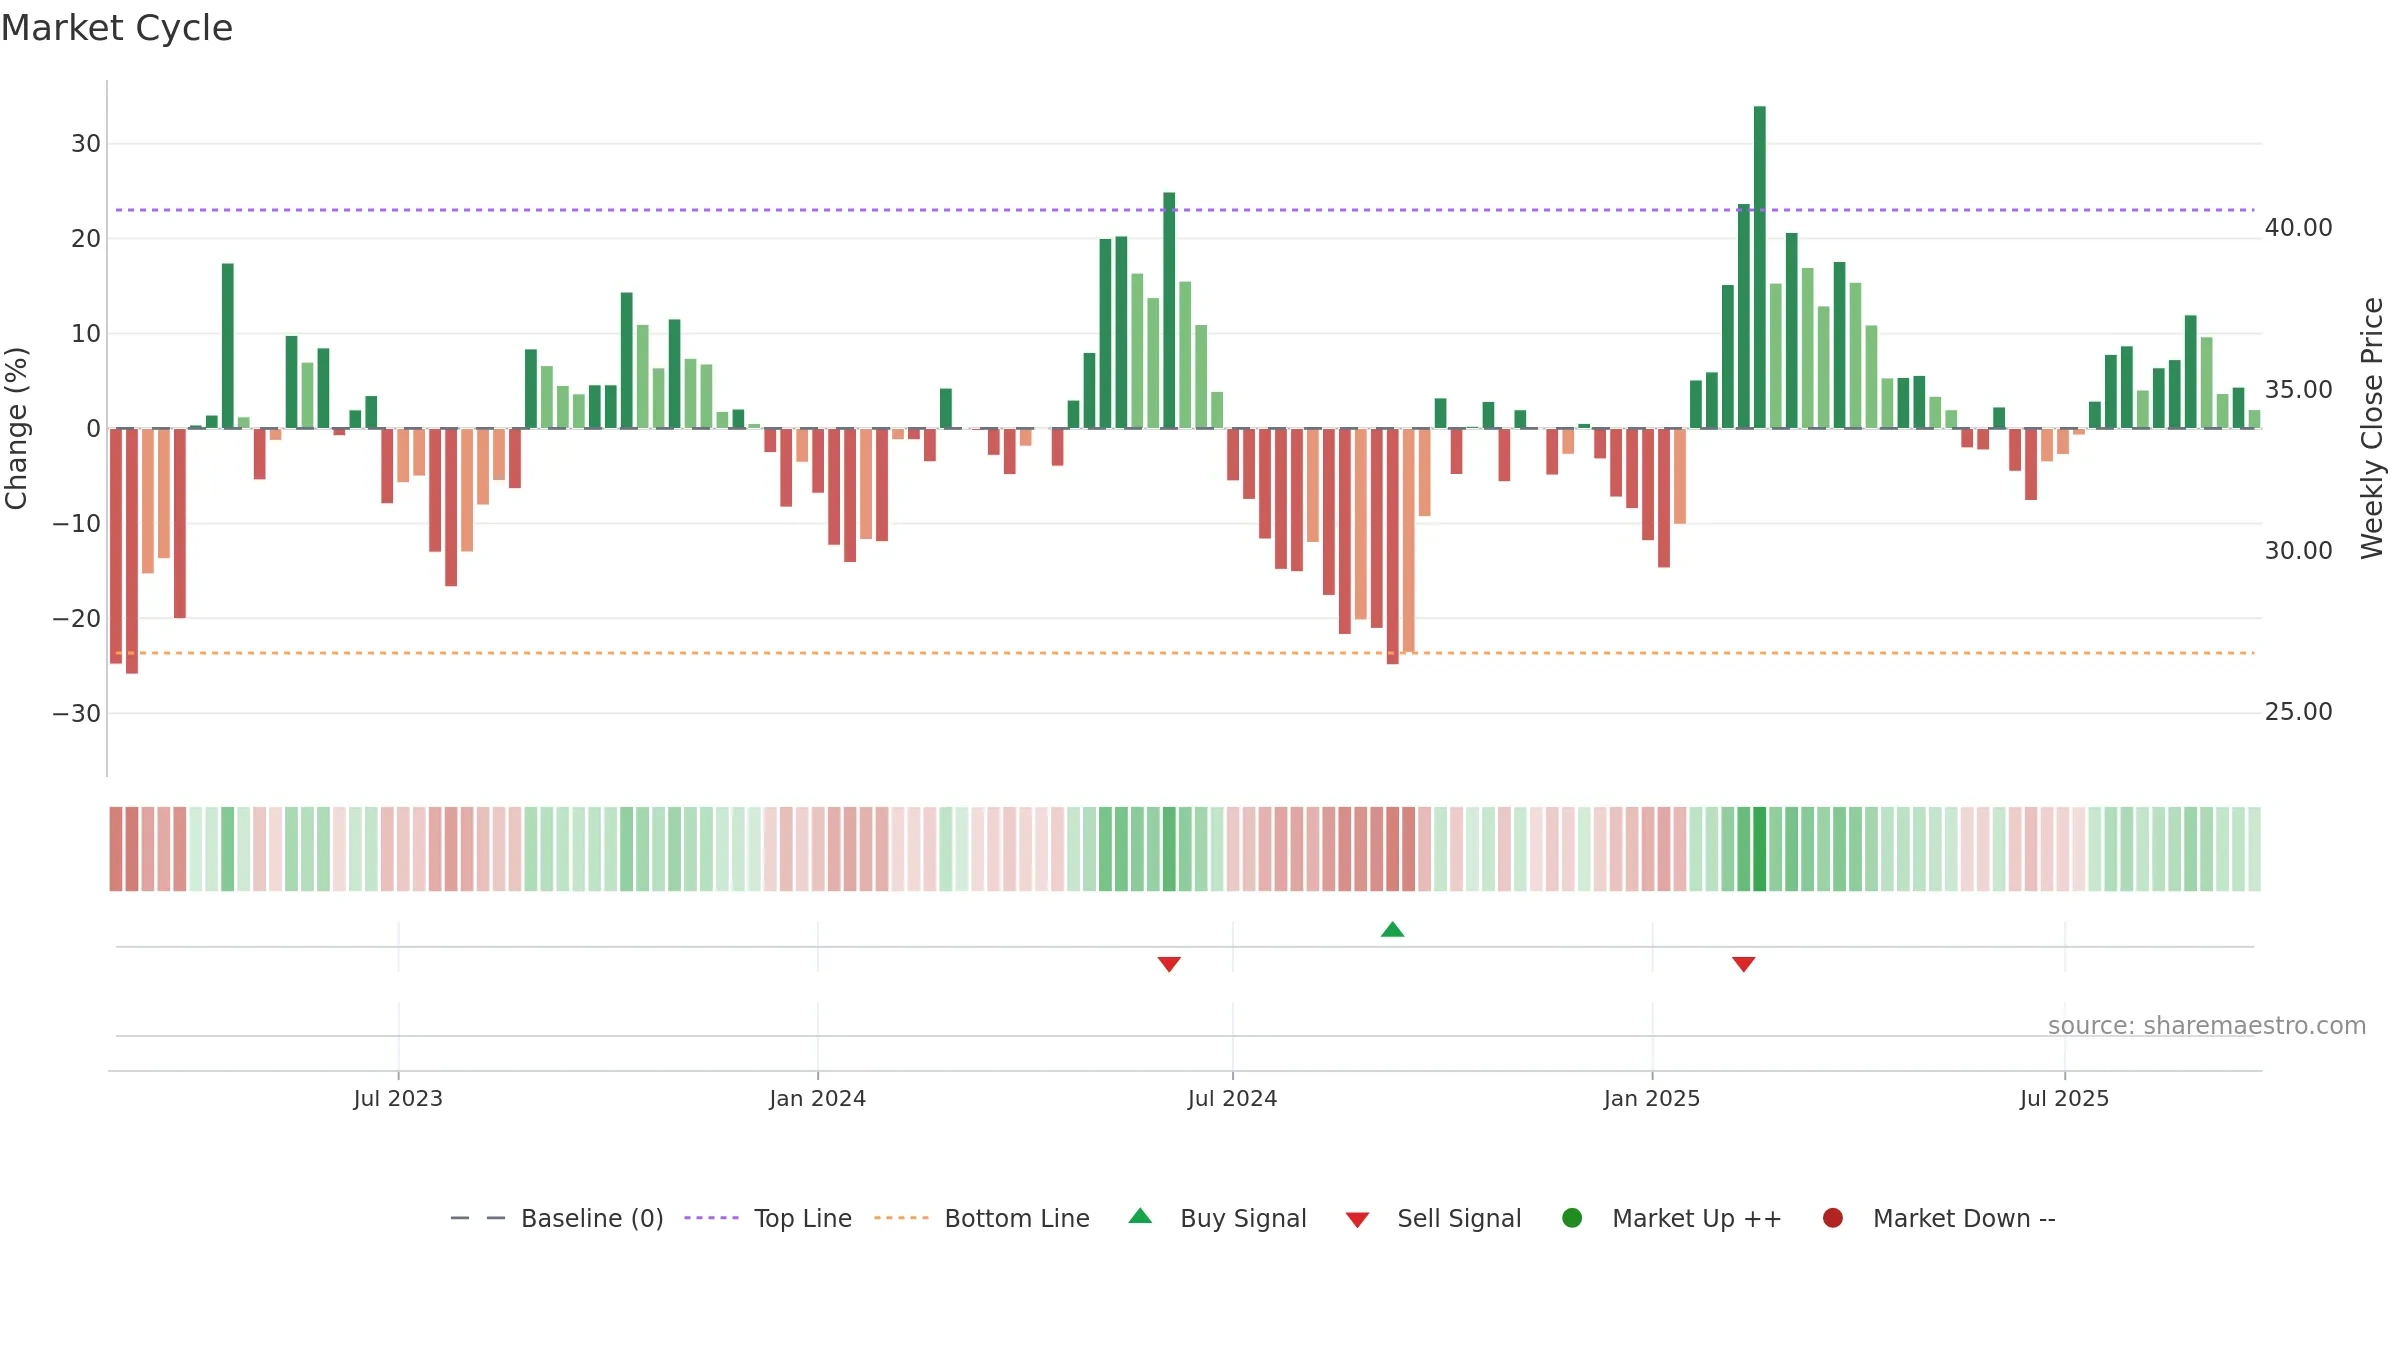Click the tallest green bar above 30 percent

(x=1759, y=267)
